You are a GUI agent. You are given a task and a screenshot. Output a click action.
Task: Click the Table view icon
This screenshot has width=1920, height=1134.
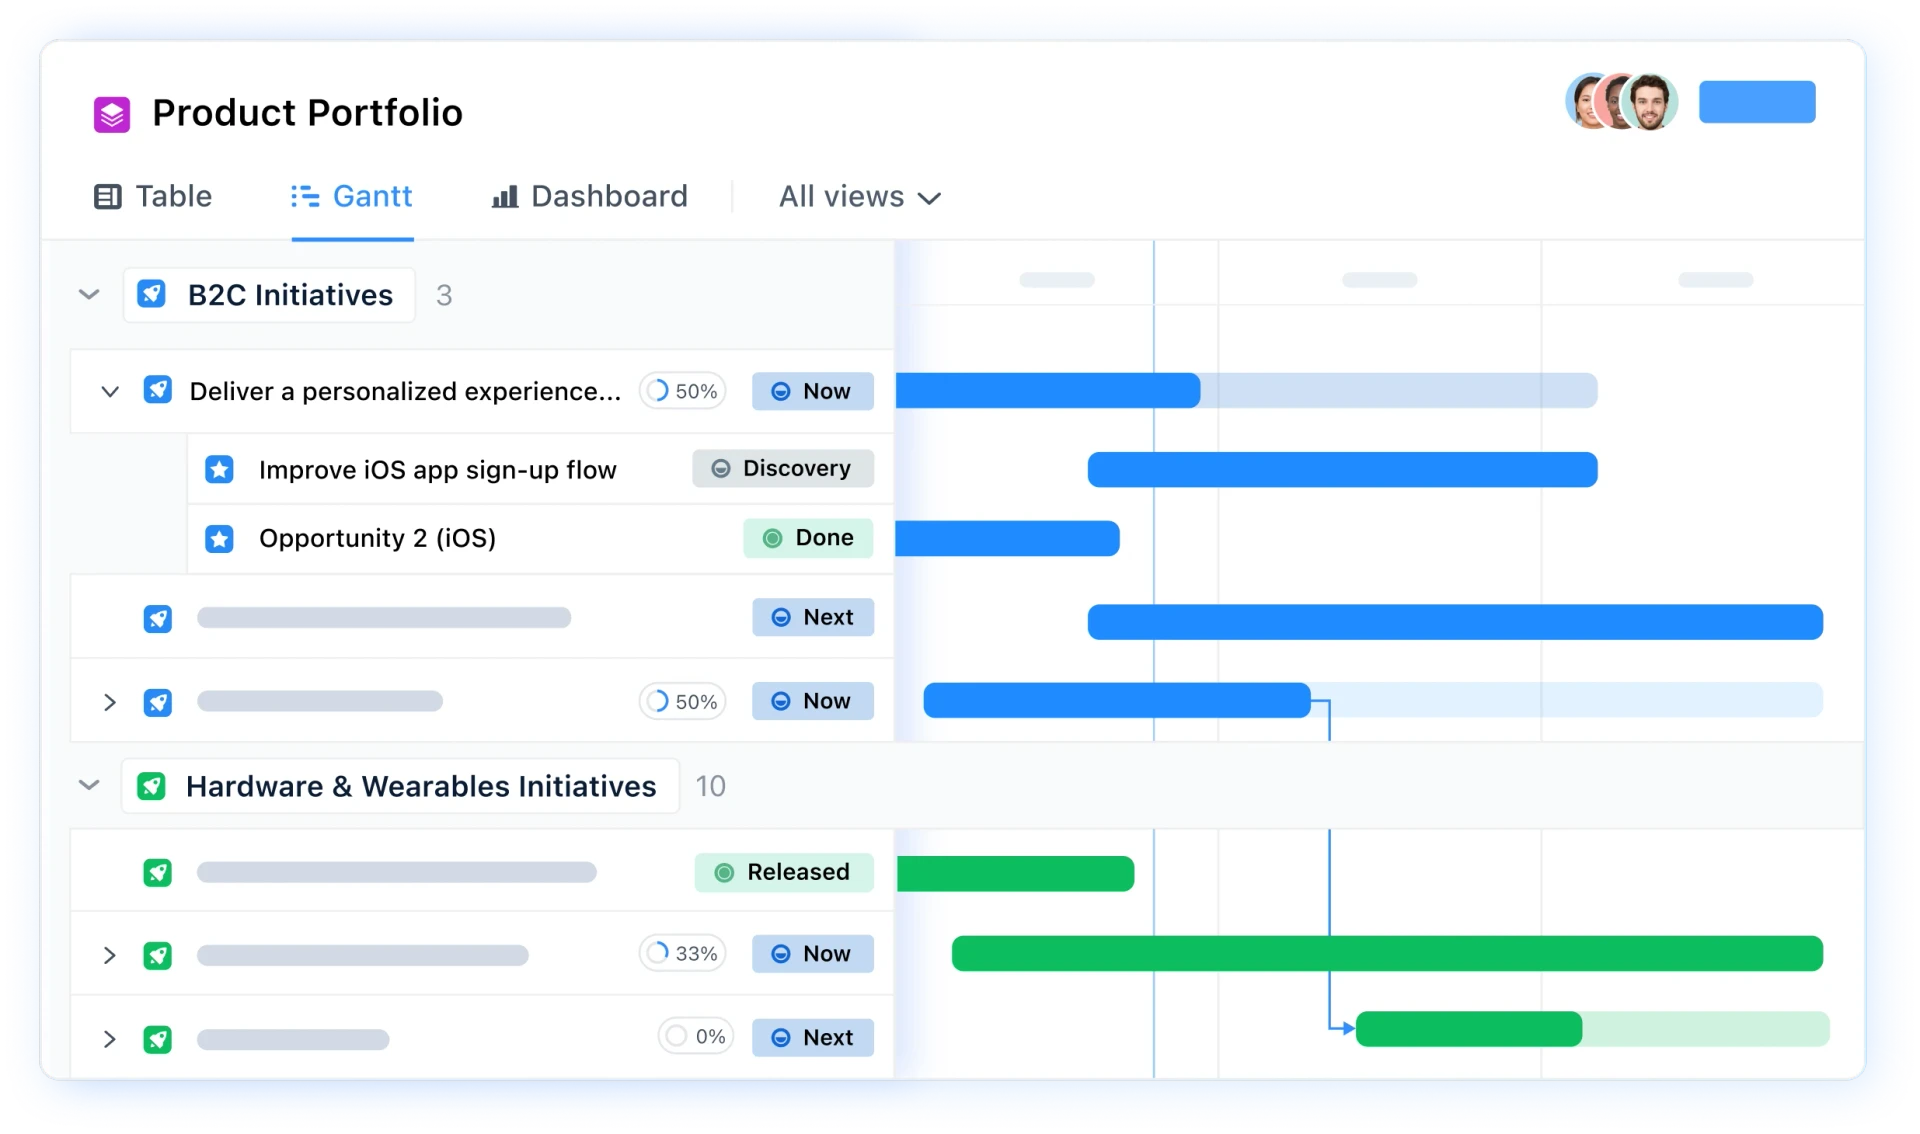(x=109, y=196)
